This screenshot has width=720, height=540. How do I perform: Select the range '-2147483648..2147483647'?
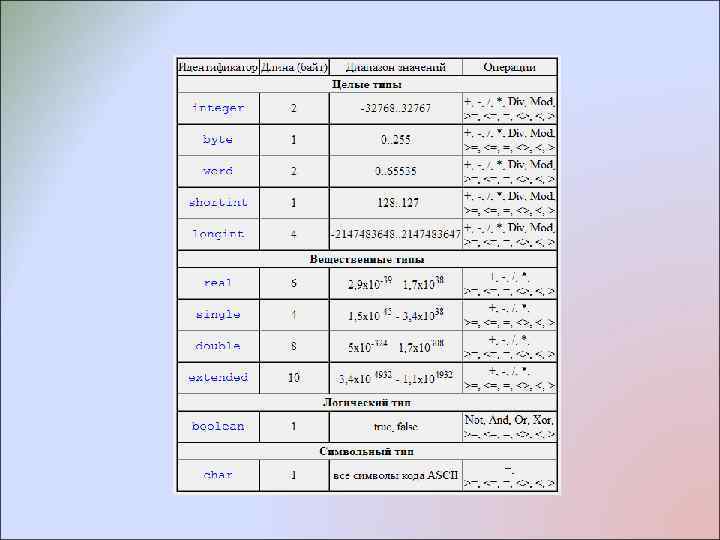point(395,234)
